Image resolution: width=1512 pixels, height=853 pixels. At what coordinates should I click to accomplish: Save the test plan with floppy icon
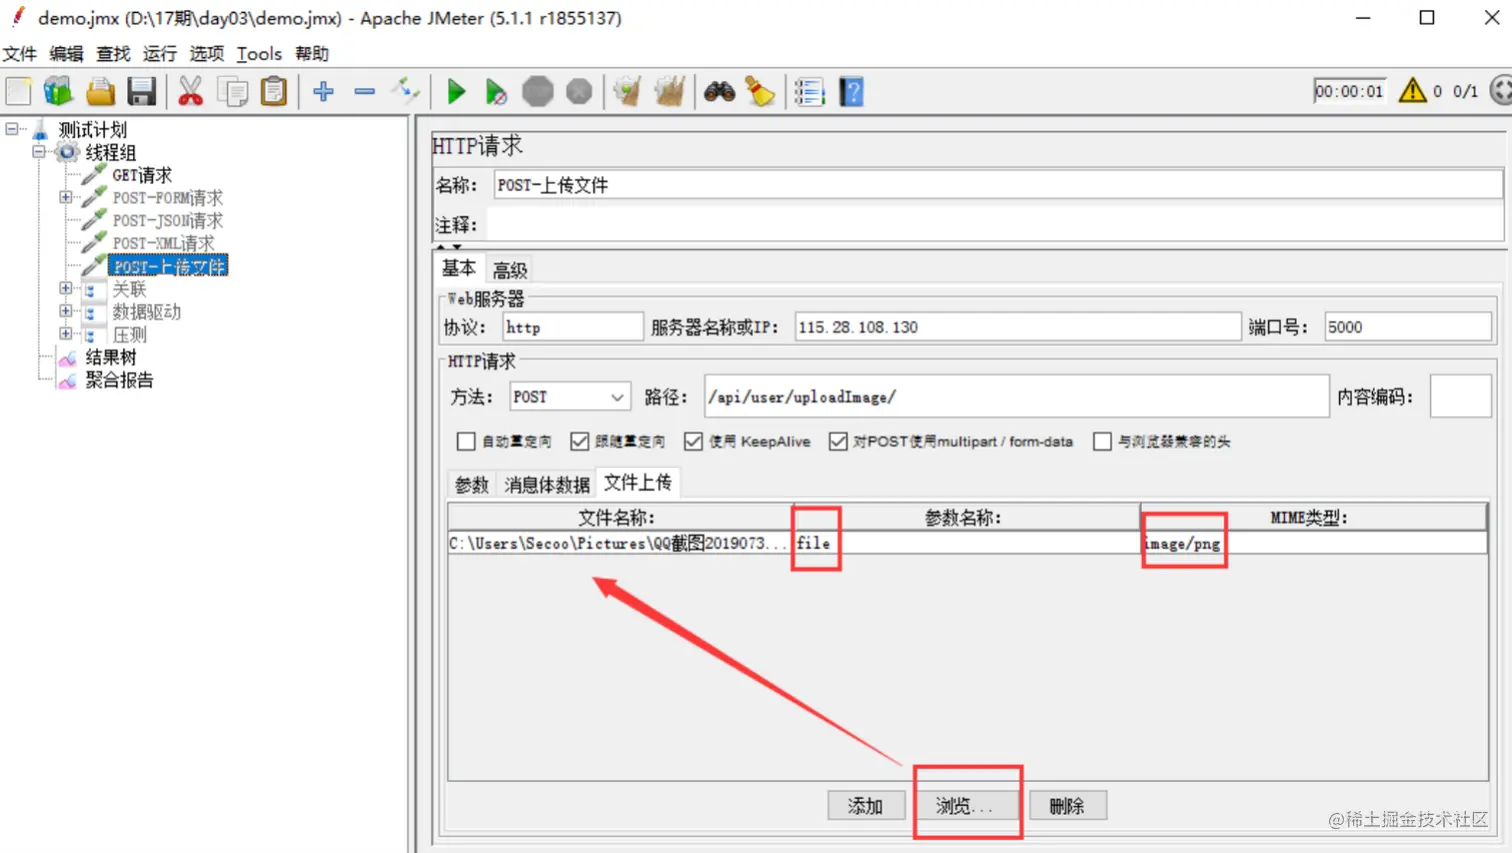tap(142, 92)
